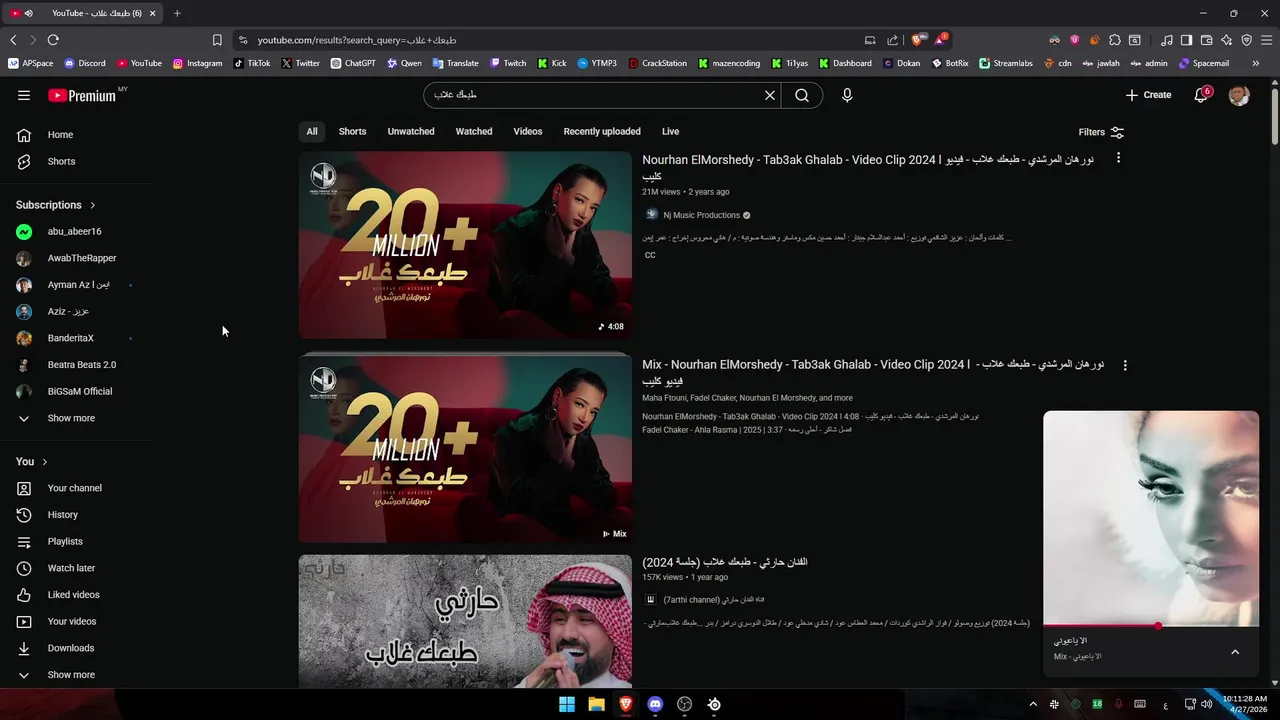
Task: Bookmark this page icon in address bar
Action: point(217,40)
